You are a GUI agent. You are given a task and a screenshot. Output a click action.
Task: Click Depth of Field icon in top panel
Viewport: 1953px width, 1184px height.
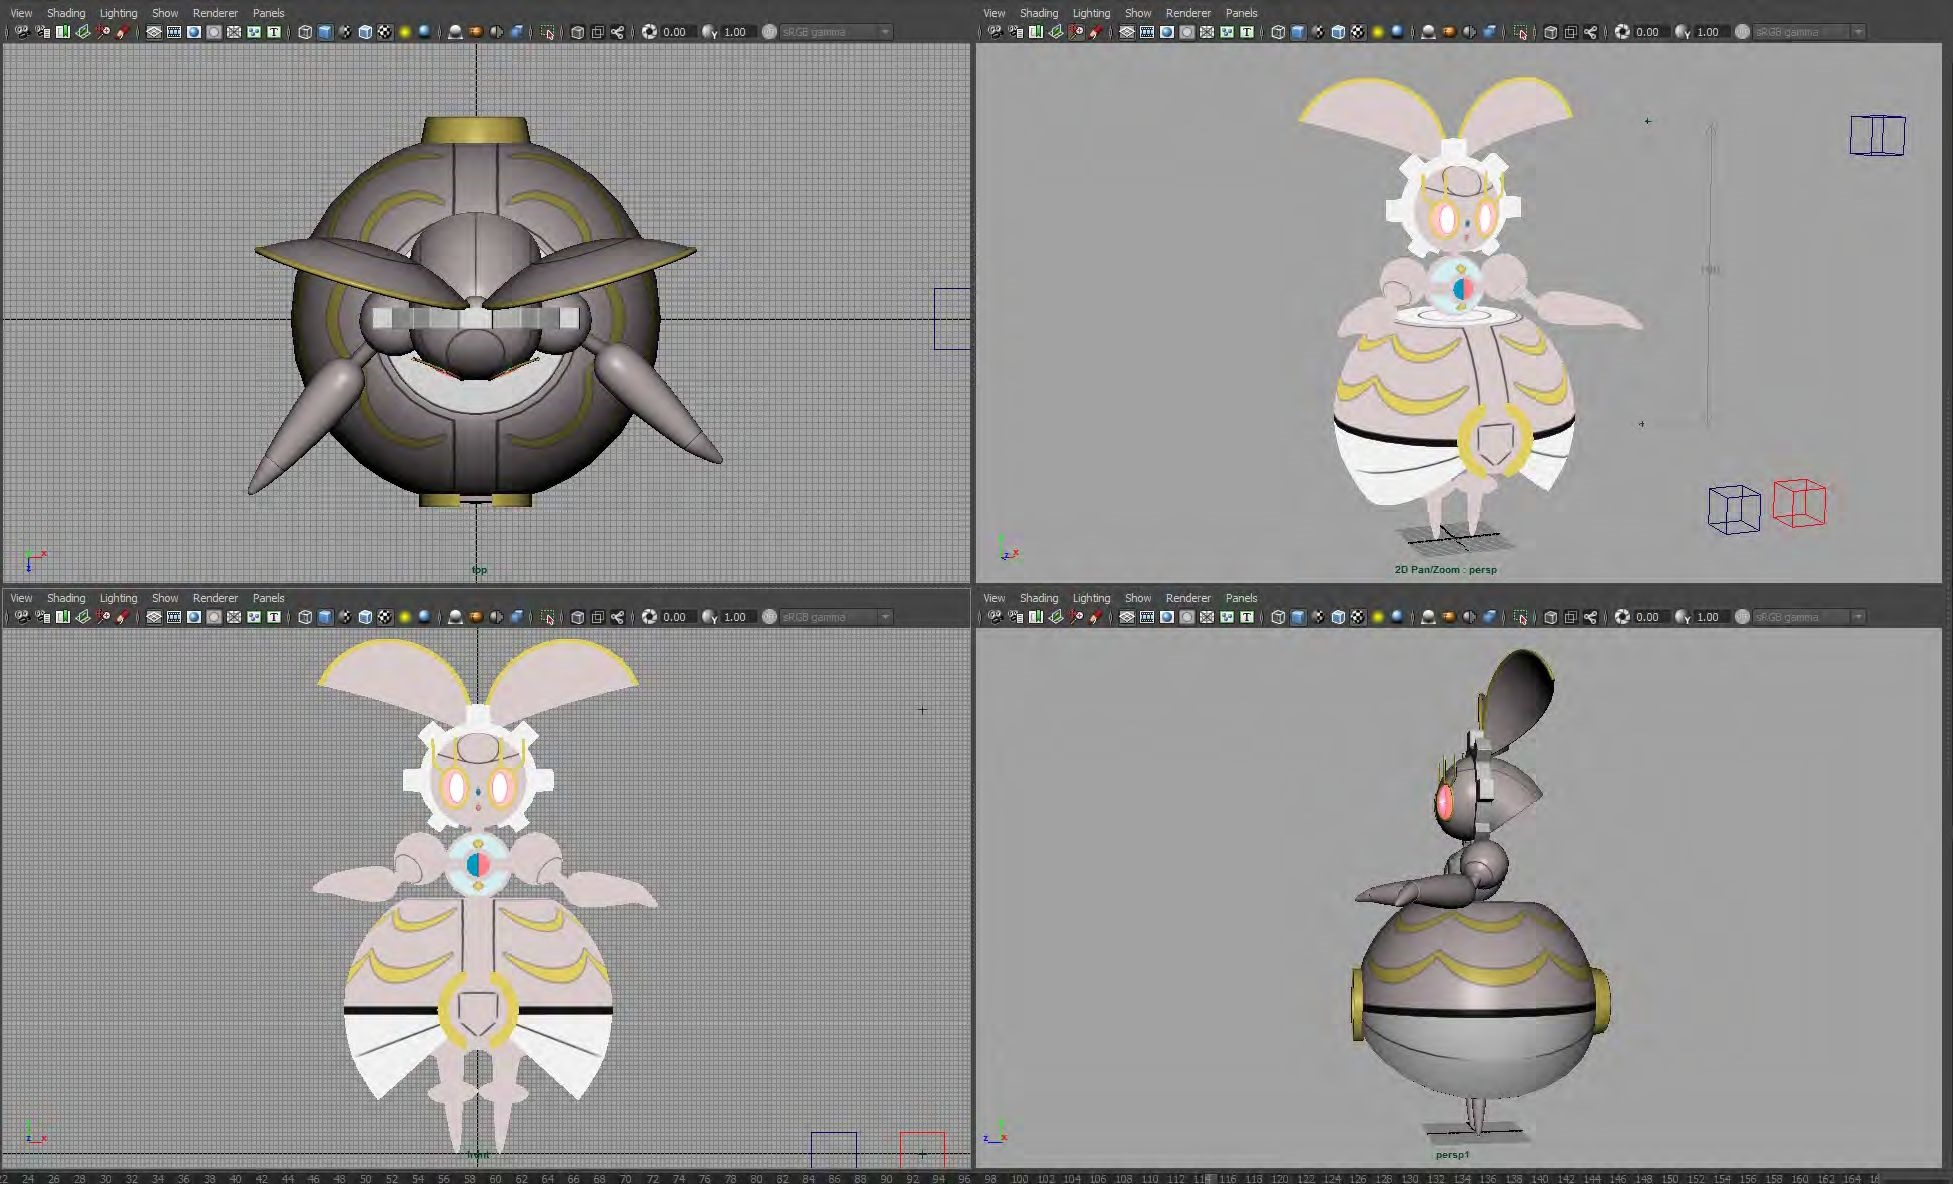(516, 32)
